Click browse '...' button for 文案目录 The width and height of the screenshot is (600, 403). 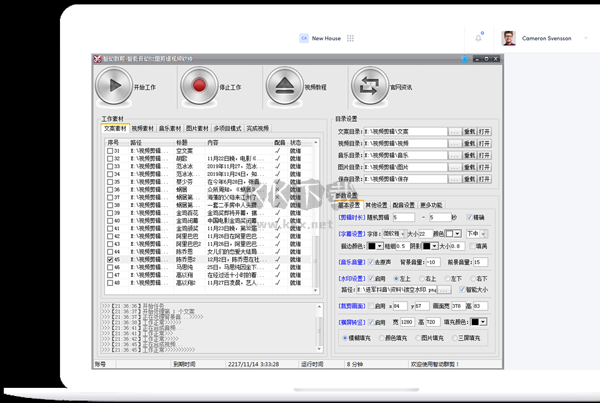tap(455, 131)
